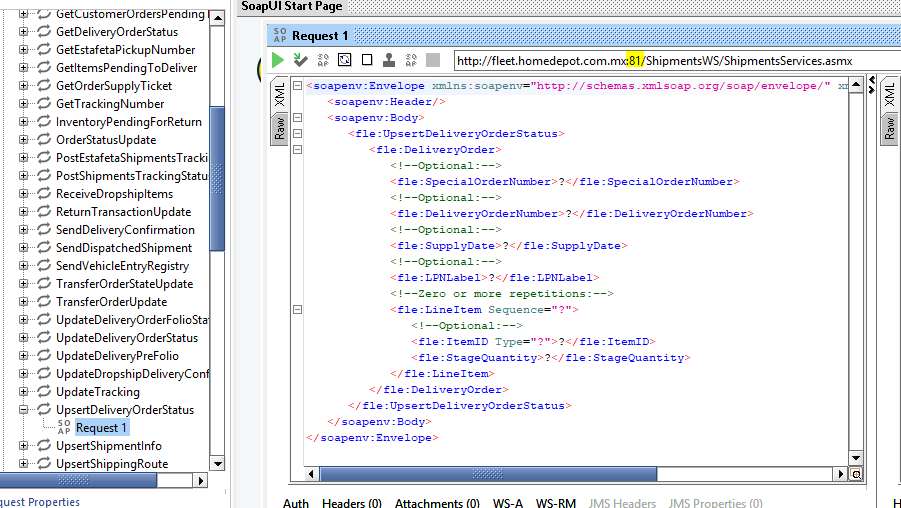The width and height of the screenshot is (901, 508).
Task: Click editor vertical scroll up arrow
Action: tap(856, 85)
